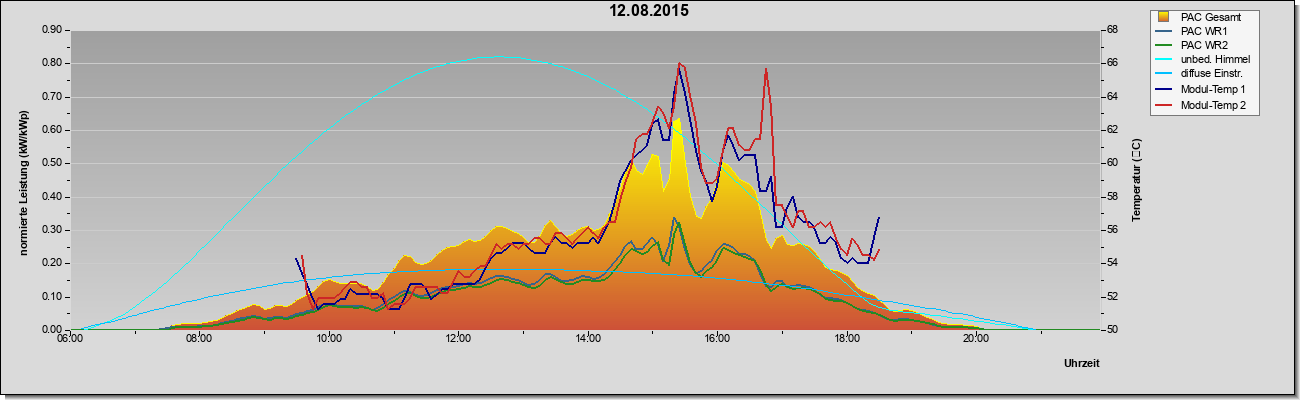Click the 66 temperature axis value

[1112, 63]
